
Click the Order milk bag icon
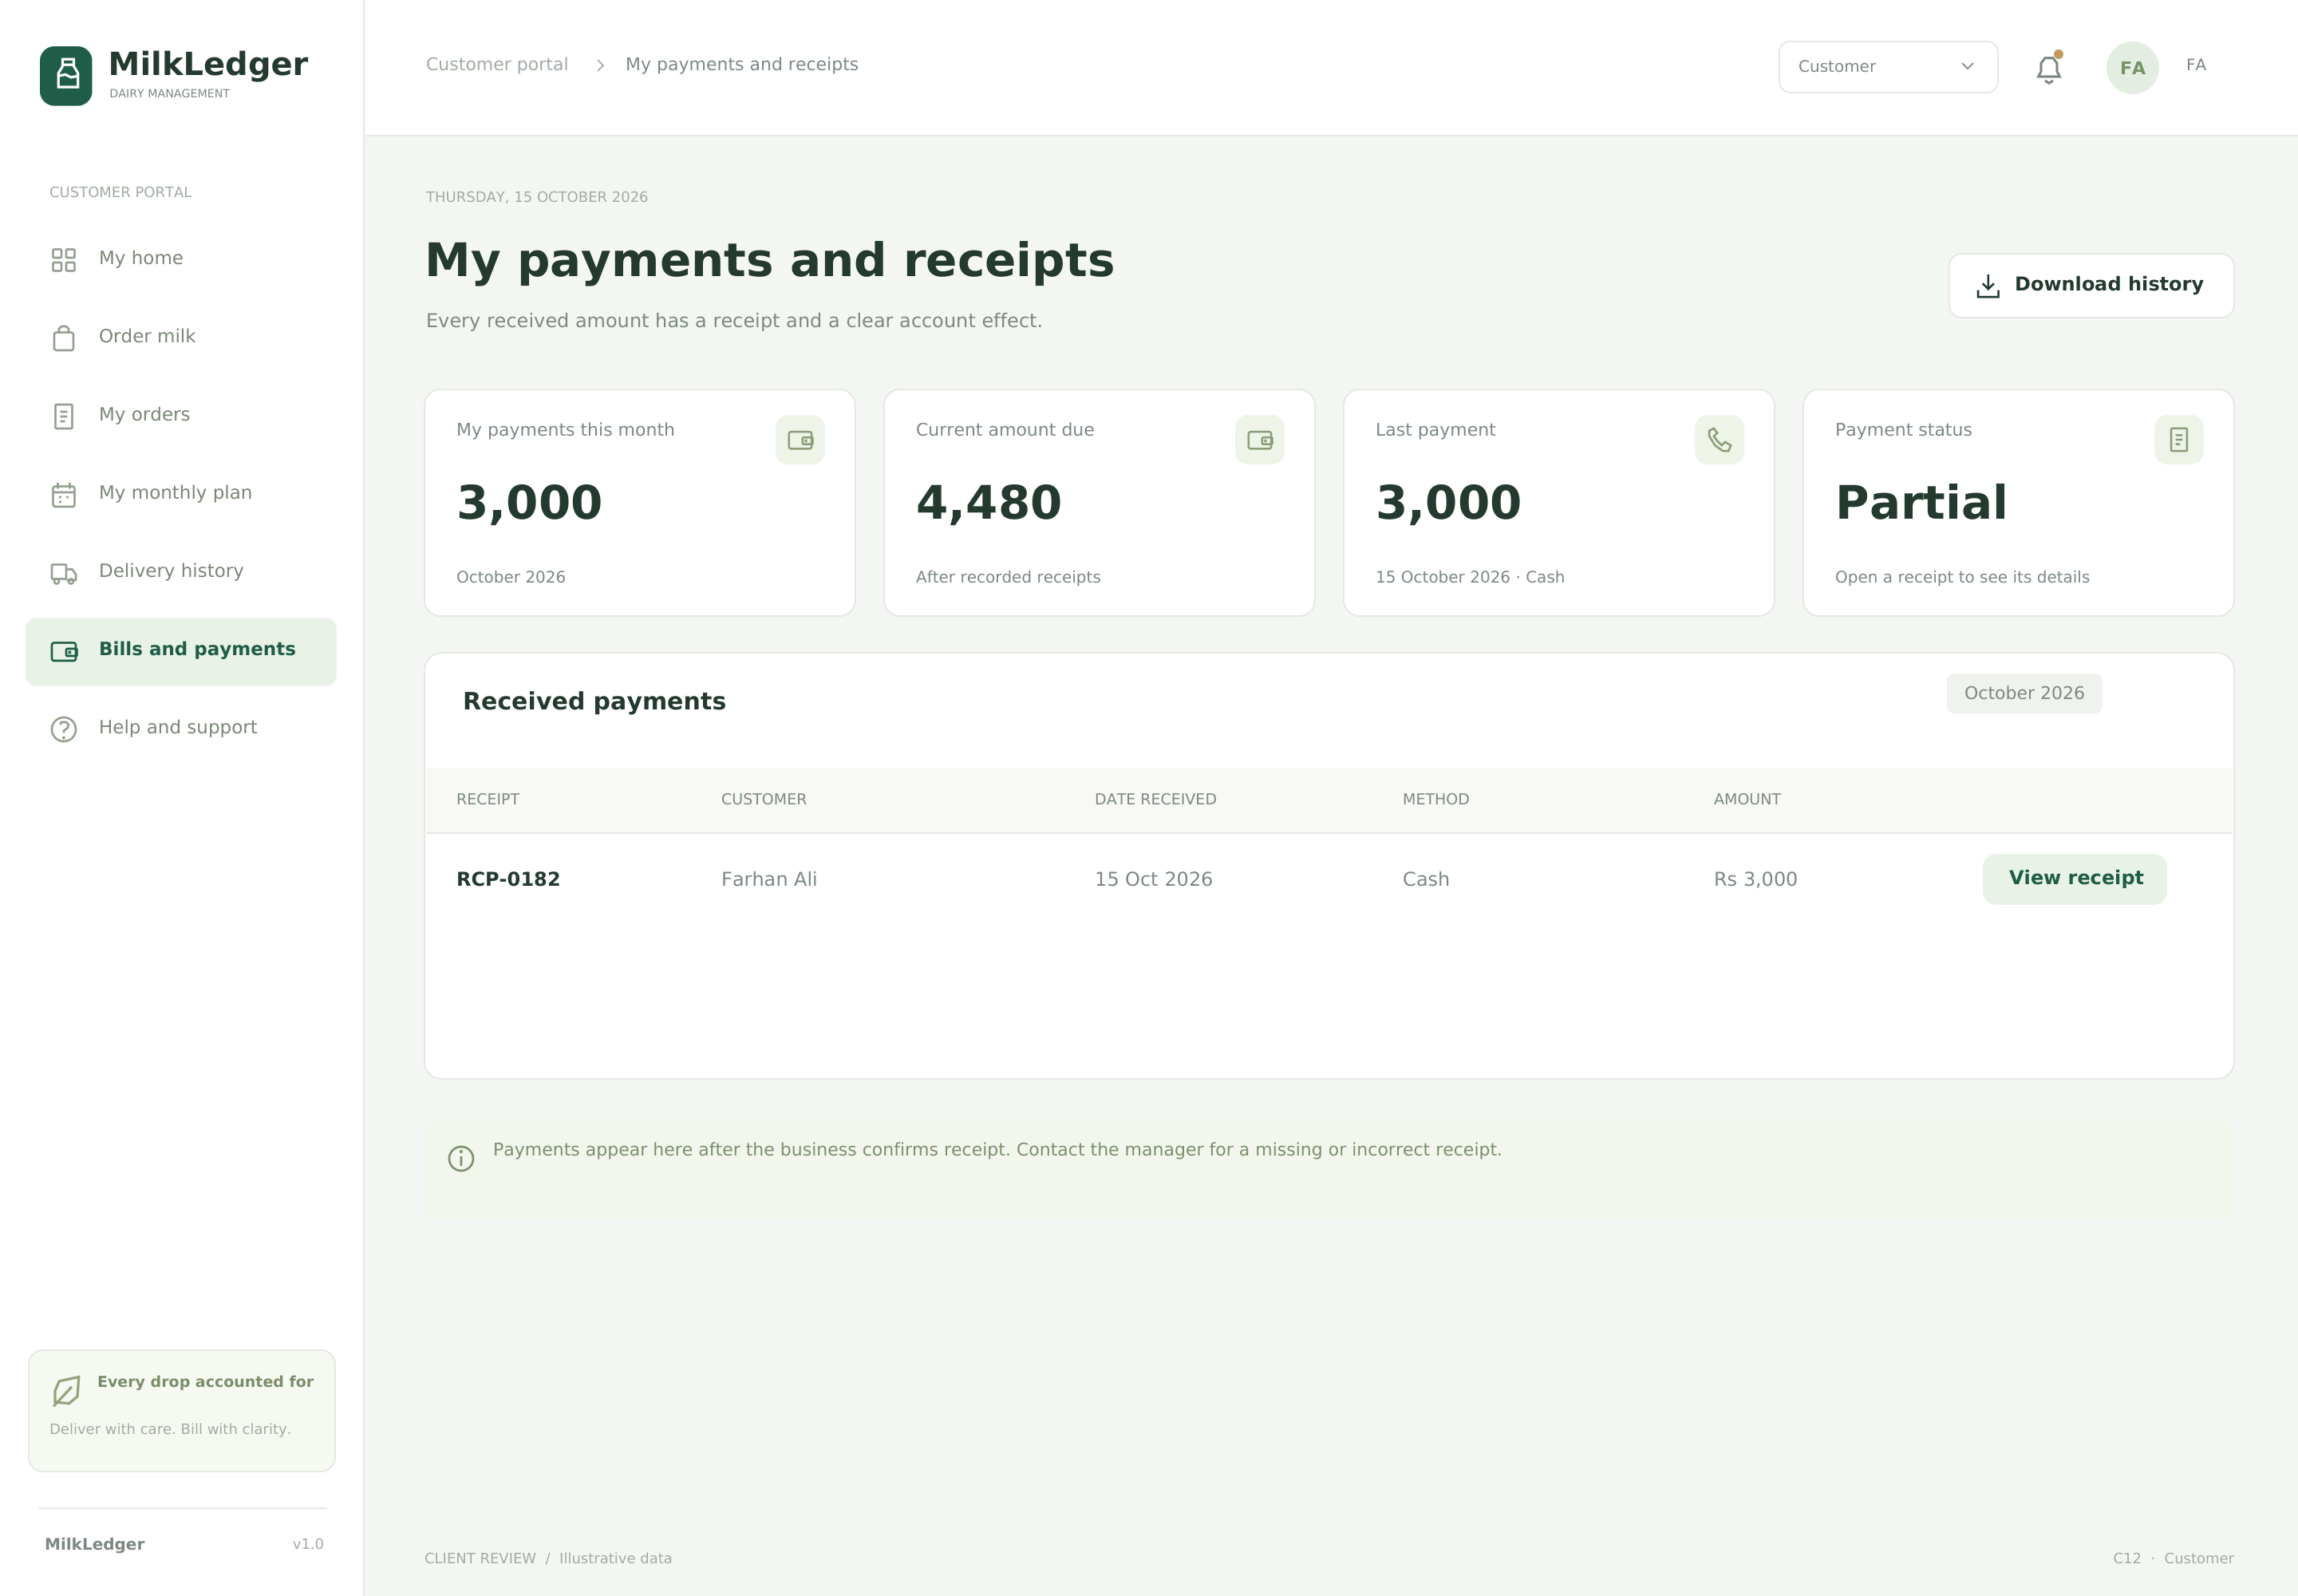tap(64, 338)
